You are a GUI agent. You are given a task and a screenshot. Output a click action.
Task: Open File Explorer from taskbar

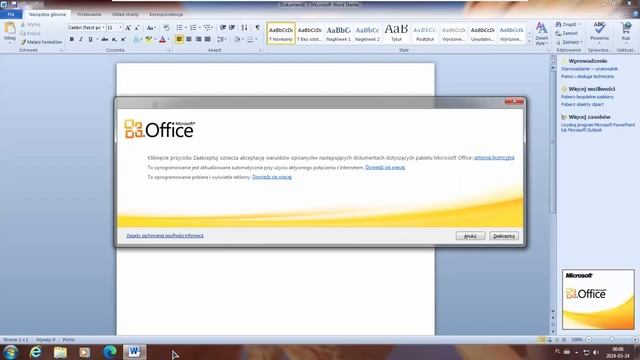click(60, 352)
